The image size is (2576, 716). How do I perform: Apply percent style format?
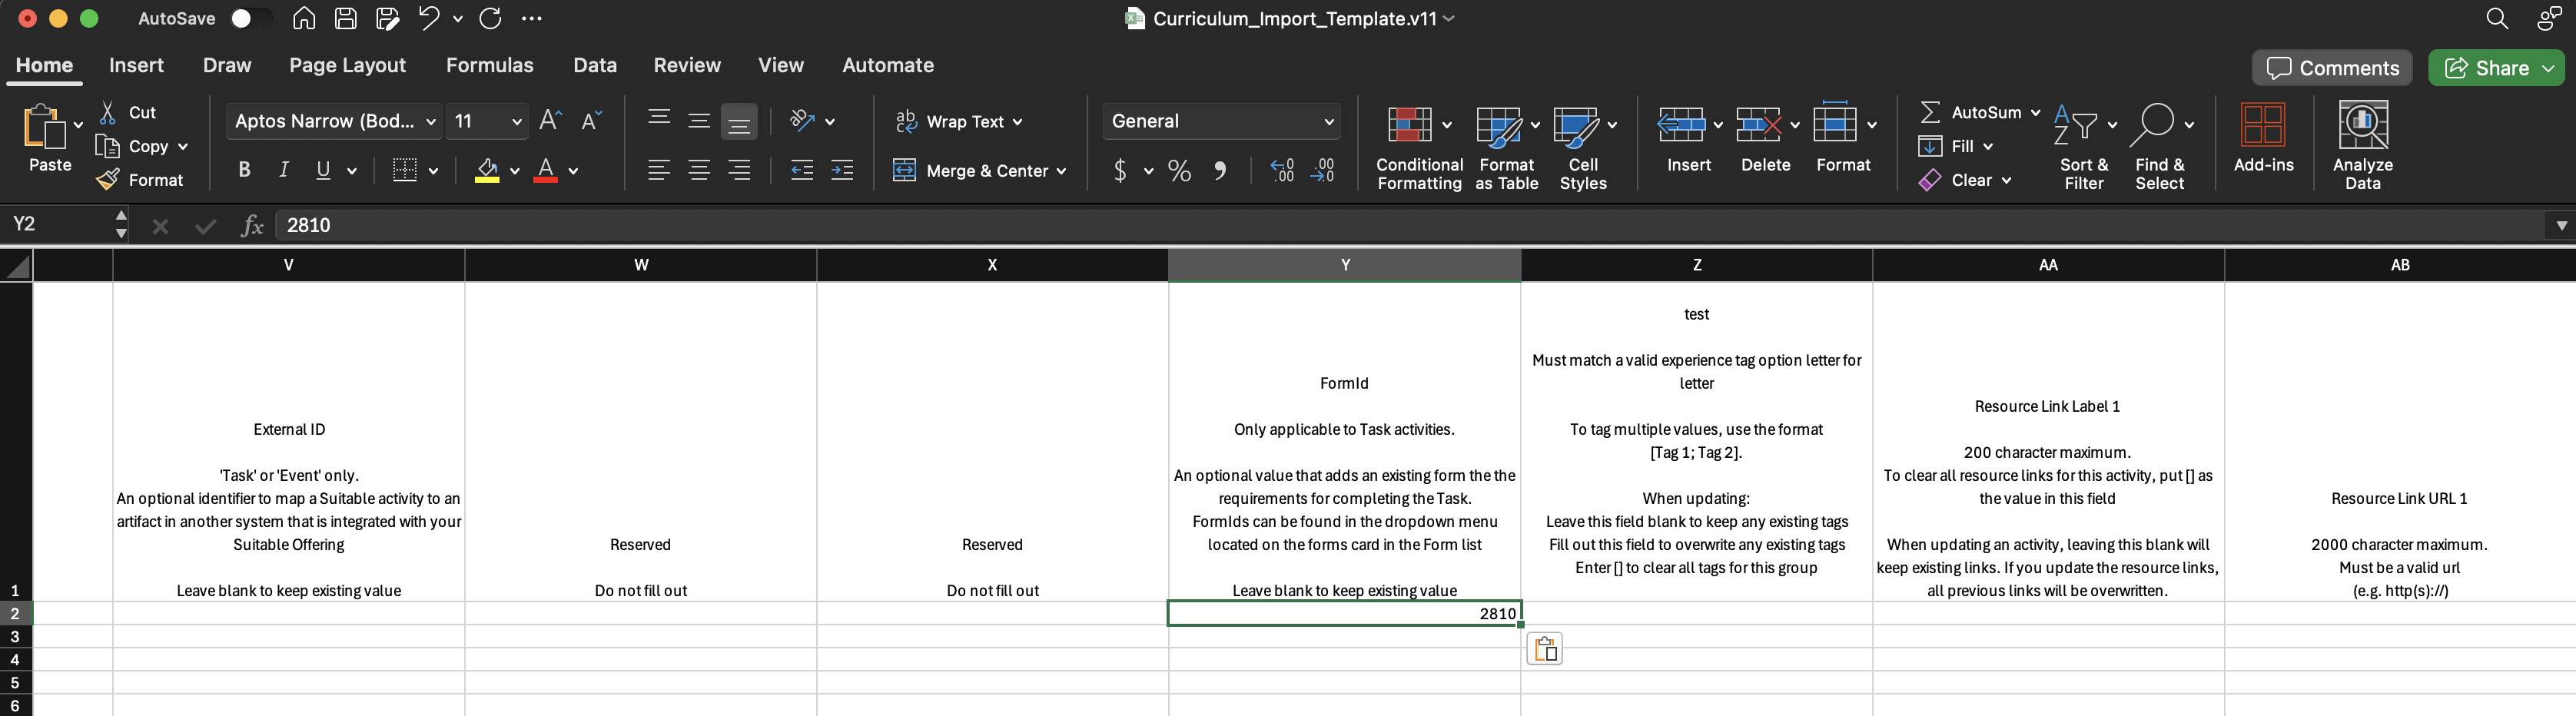1180,171
